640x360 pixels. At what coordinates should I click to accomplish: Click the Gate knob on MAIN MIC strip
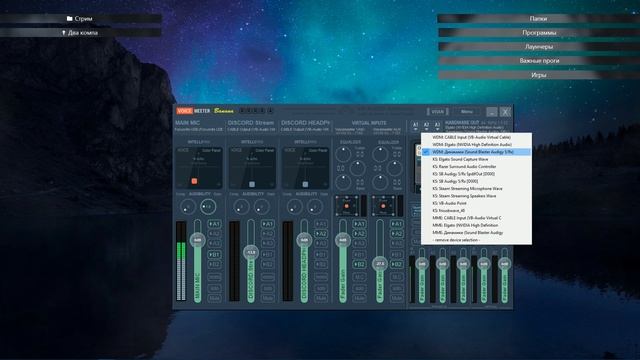tap(208, 207)
